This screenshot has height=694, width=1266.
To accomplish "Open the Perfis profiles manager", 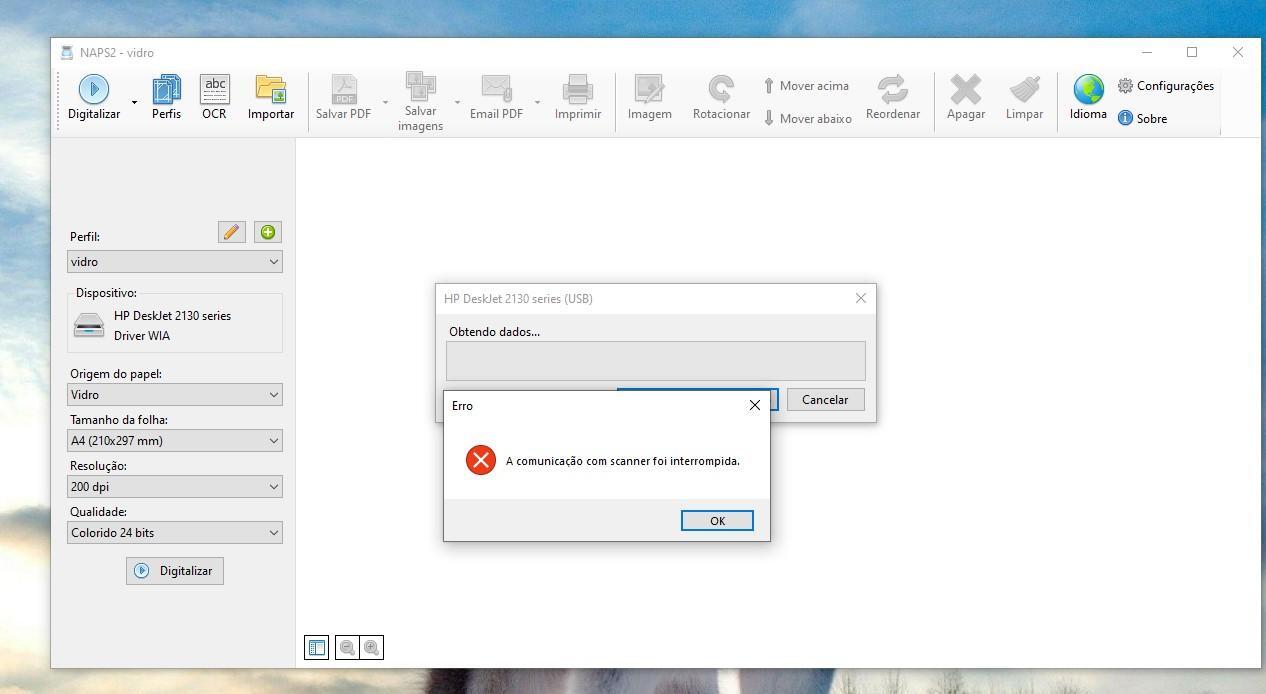I will [x=166, y=98].
